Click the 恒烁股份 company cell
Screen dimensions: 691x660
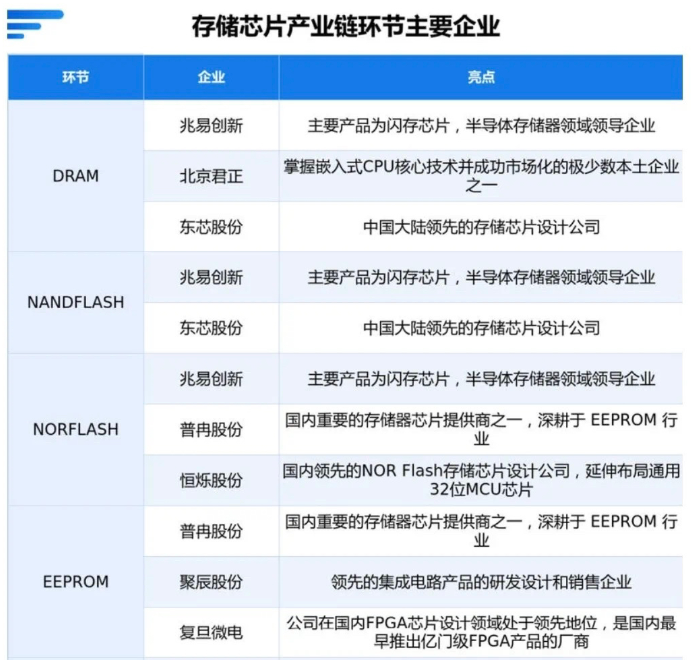click(211, 480)
